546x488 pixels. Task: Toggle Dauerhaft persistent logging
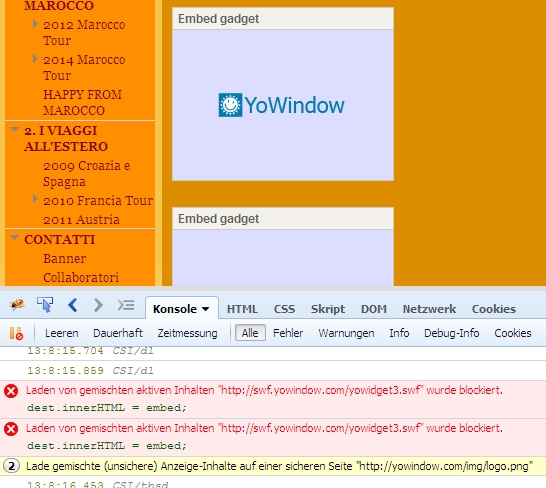[x=118, y=333]
